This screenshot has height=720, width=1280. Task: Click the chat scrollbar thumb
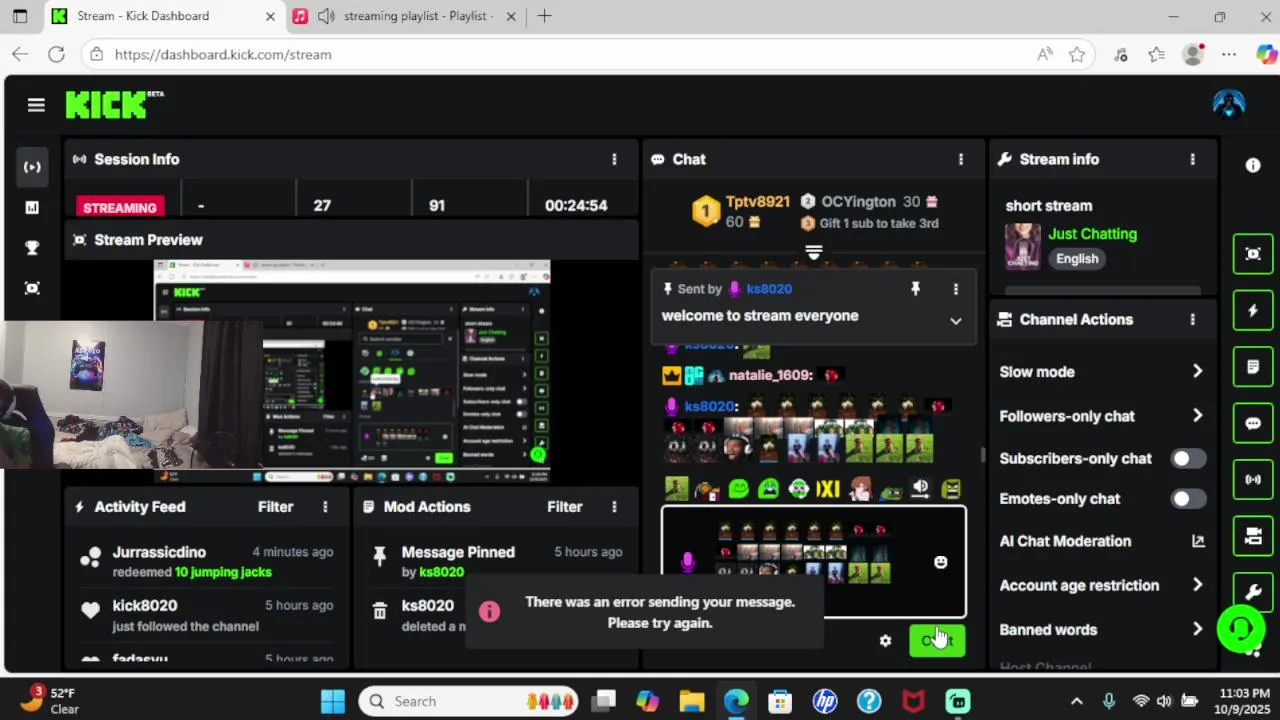pyautogui.click(x=982, y=455)
